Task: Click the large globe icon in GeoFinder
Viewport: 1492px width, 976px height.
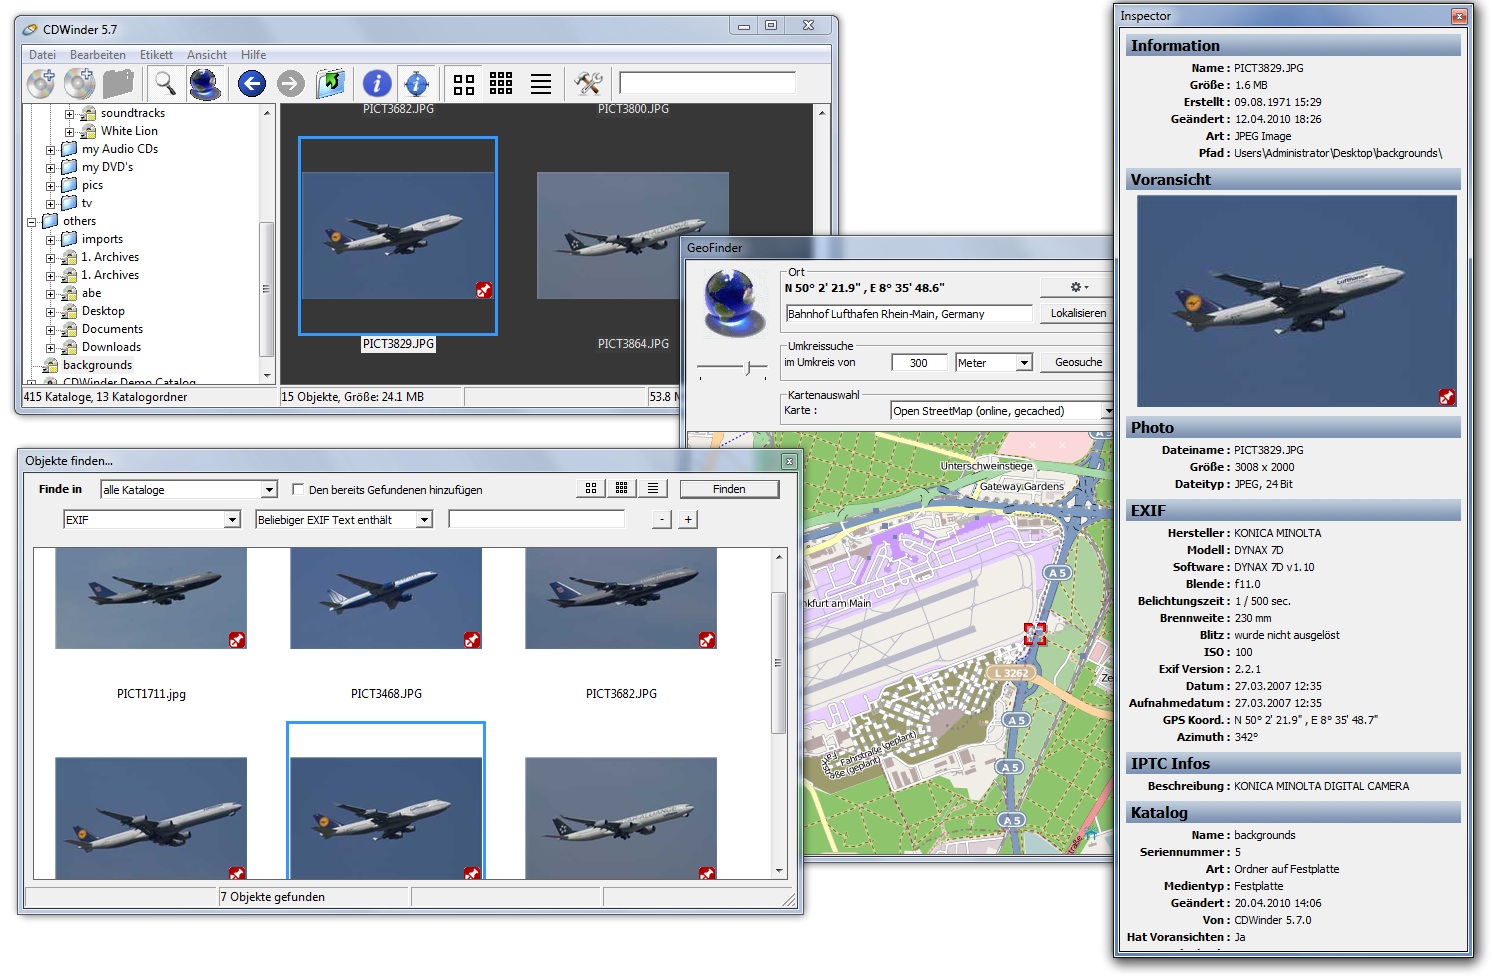Action: pos(734,301)
